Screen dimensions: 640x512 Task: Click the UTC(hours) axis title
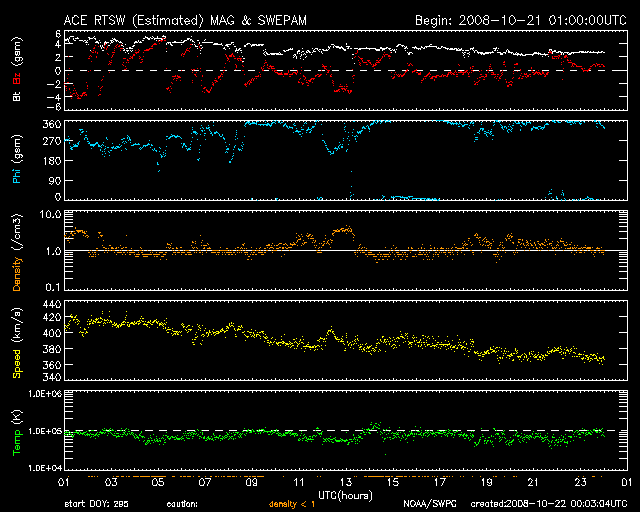[x=345, y=494]
